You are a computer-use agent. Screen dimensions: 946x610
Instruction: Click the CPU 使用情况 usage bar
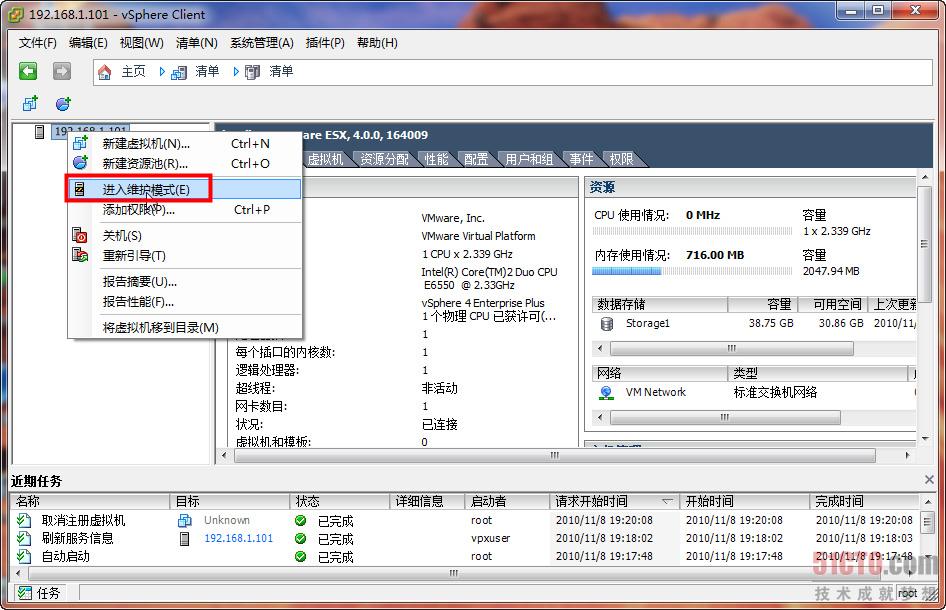coord(692,231)
